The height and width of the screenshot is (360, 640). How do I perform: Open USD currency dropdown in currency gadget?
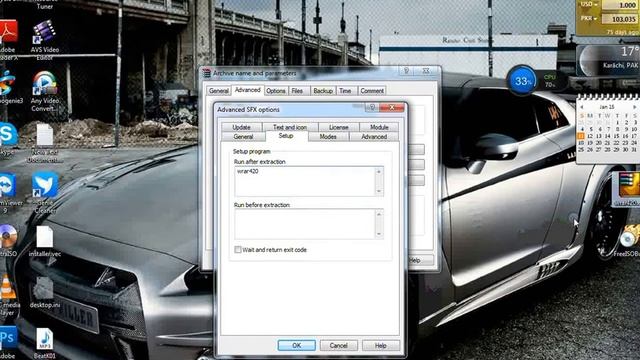[x=589, y=4]
